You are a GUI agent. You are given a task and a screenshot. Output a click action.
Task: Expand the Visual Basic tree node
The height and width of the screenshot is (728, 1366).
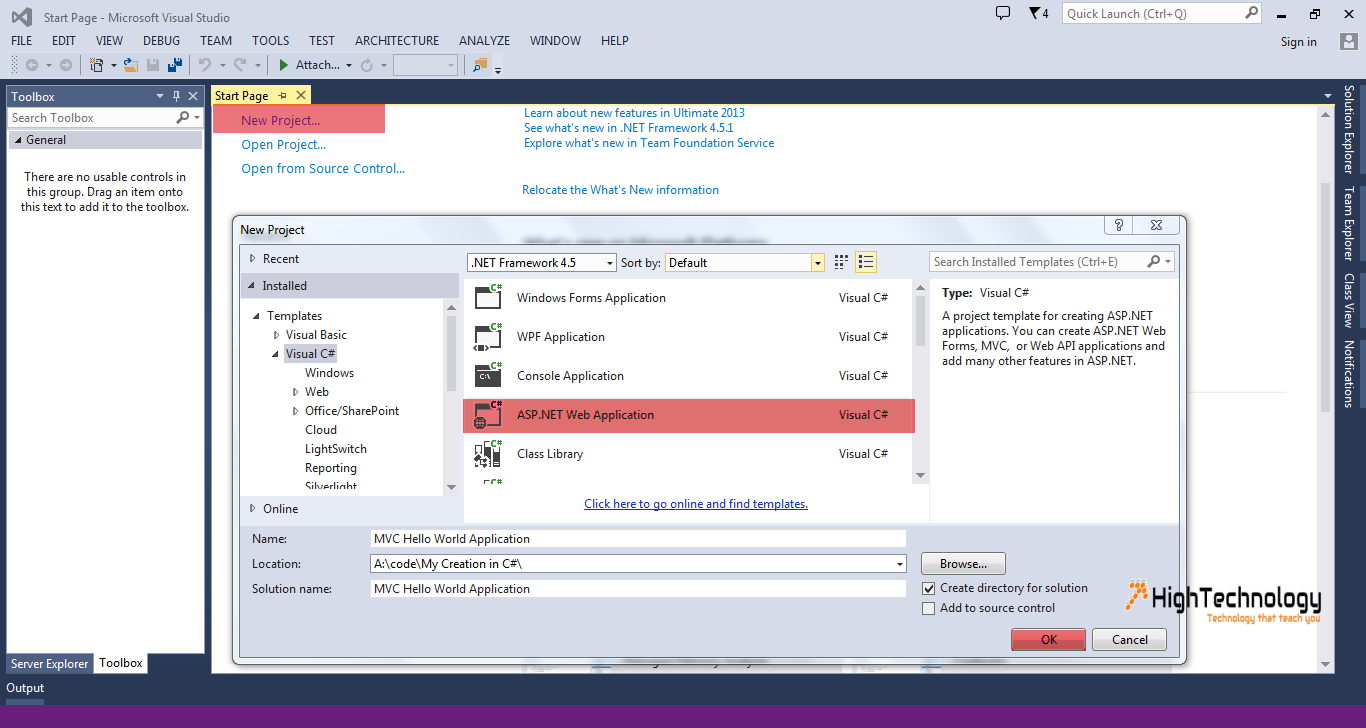click(x=277, y=335)
